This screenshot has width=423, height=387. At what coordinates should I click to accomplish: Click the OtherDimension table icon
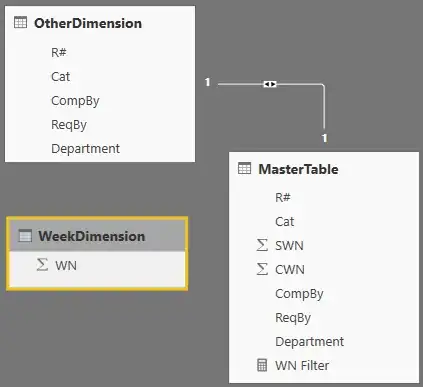20,23
